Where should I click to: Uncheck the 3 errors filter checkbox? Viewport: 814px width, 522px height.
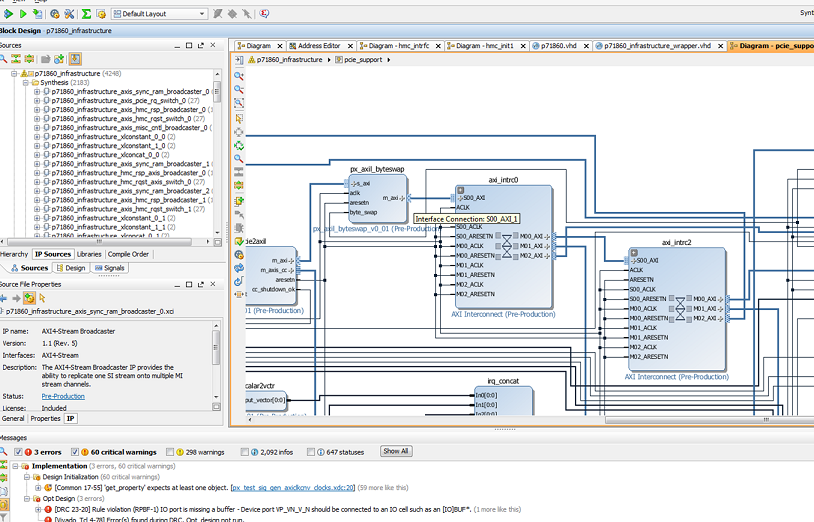(18, 452)
